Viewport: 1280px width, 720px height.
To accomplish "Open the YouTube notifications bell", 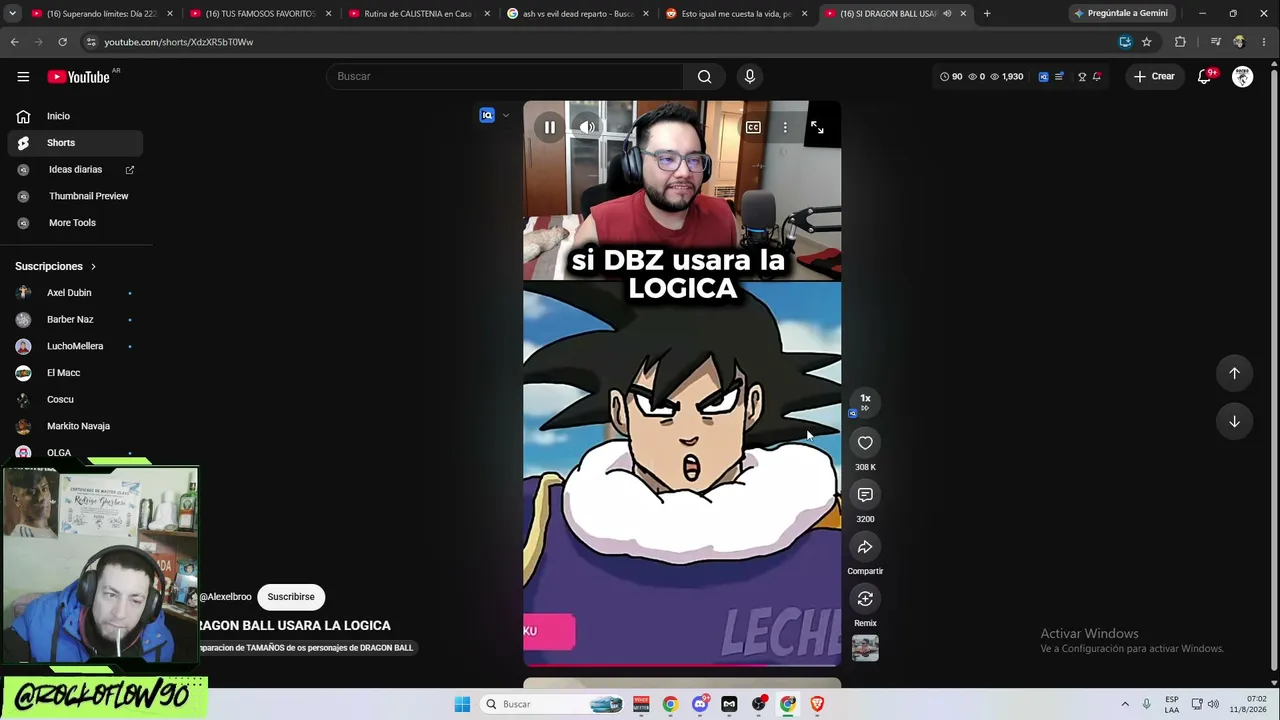I will (x=1206, y=76).
